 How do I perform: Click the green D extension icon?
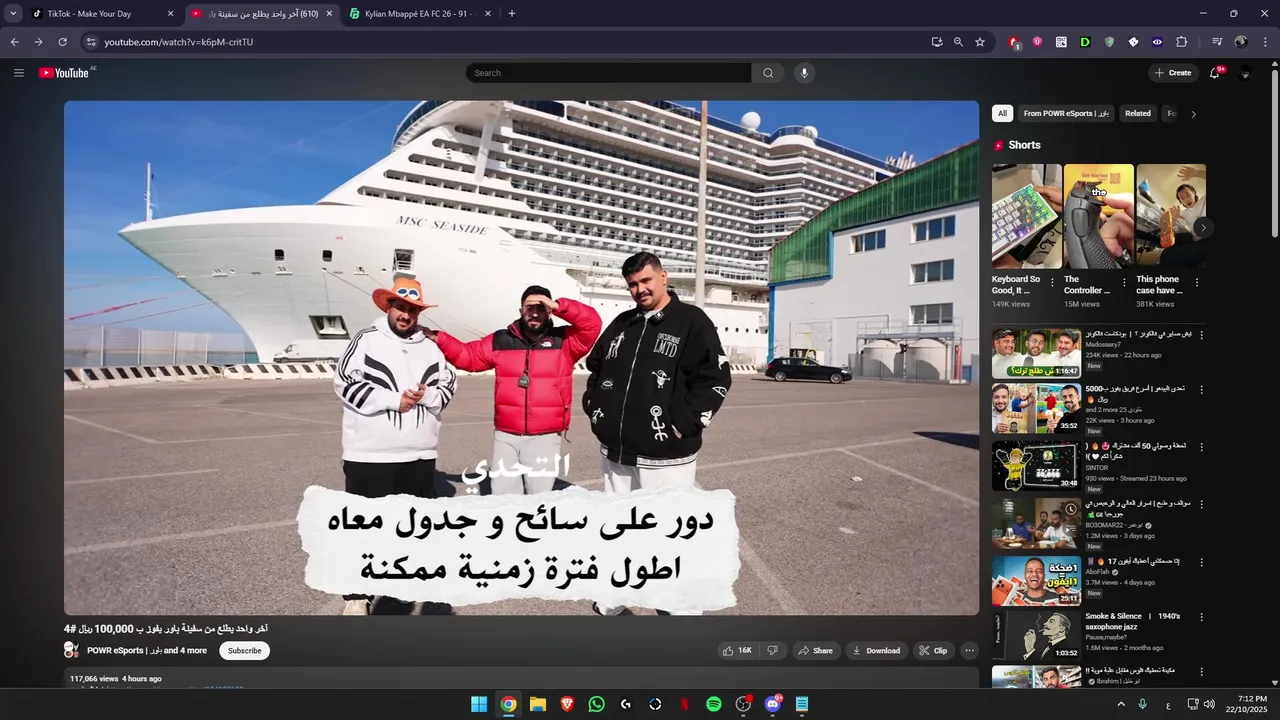[1085, 42]
